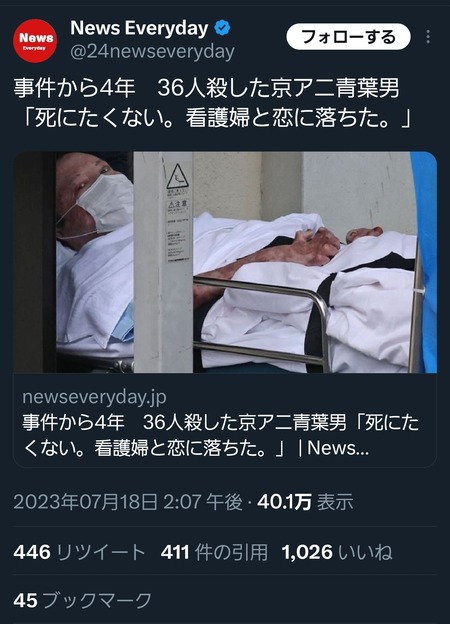View the 1,026 いいね list
This screenshot has height=624, width=450.
[337, 552]
